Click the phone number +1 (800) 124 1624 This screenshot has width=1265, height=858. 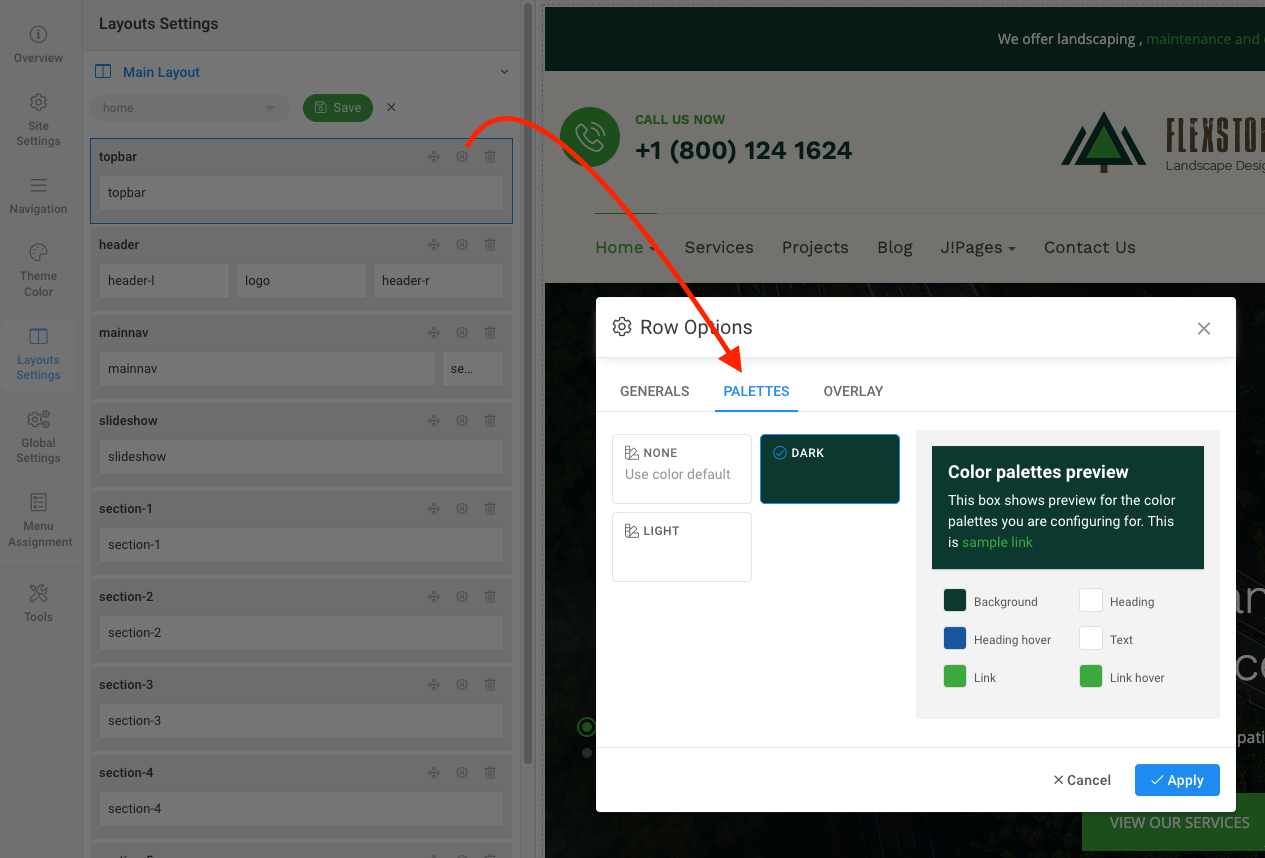(x=744, y=151)
